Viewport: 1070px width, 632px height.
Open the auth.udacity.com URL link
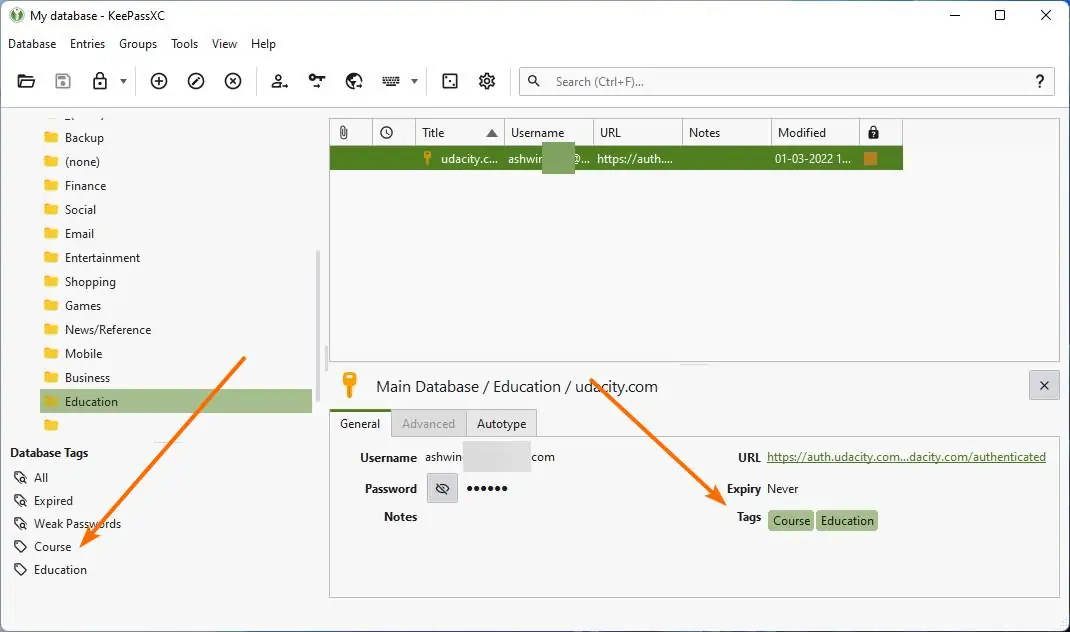[905, 457]
